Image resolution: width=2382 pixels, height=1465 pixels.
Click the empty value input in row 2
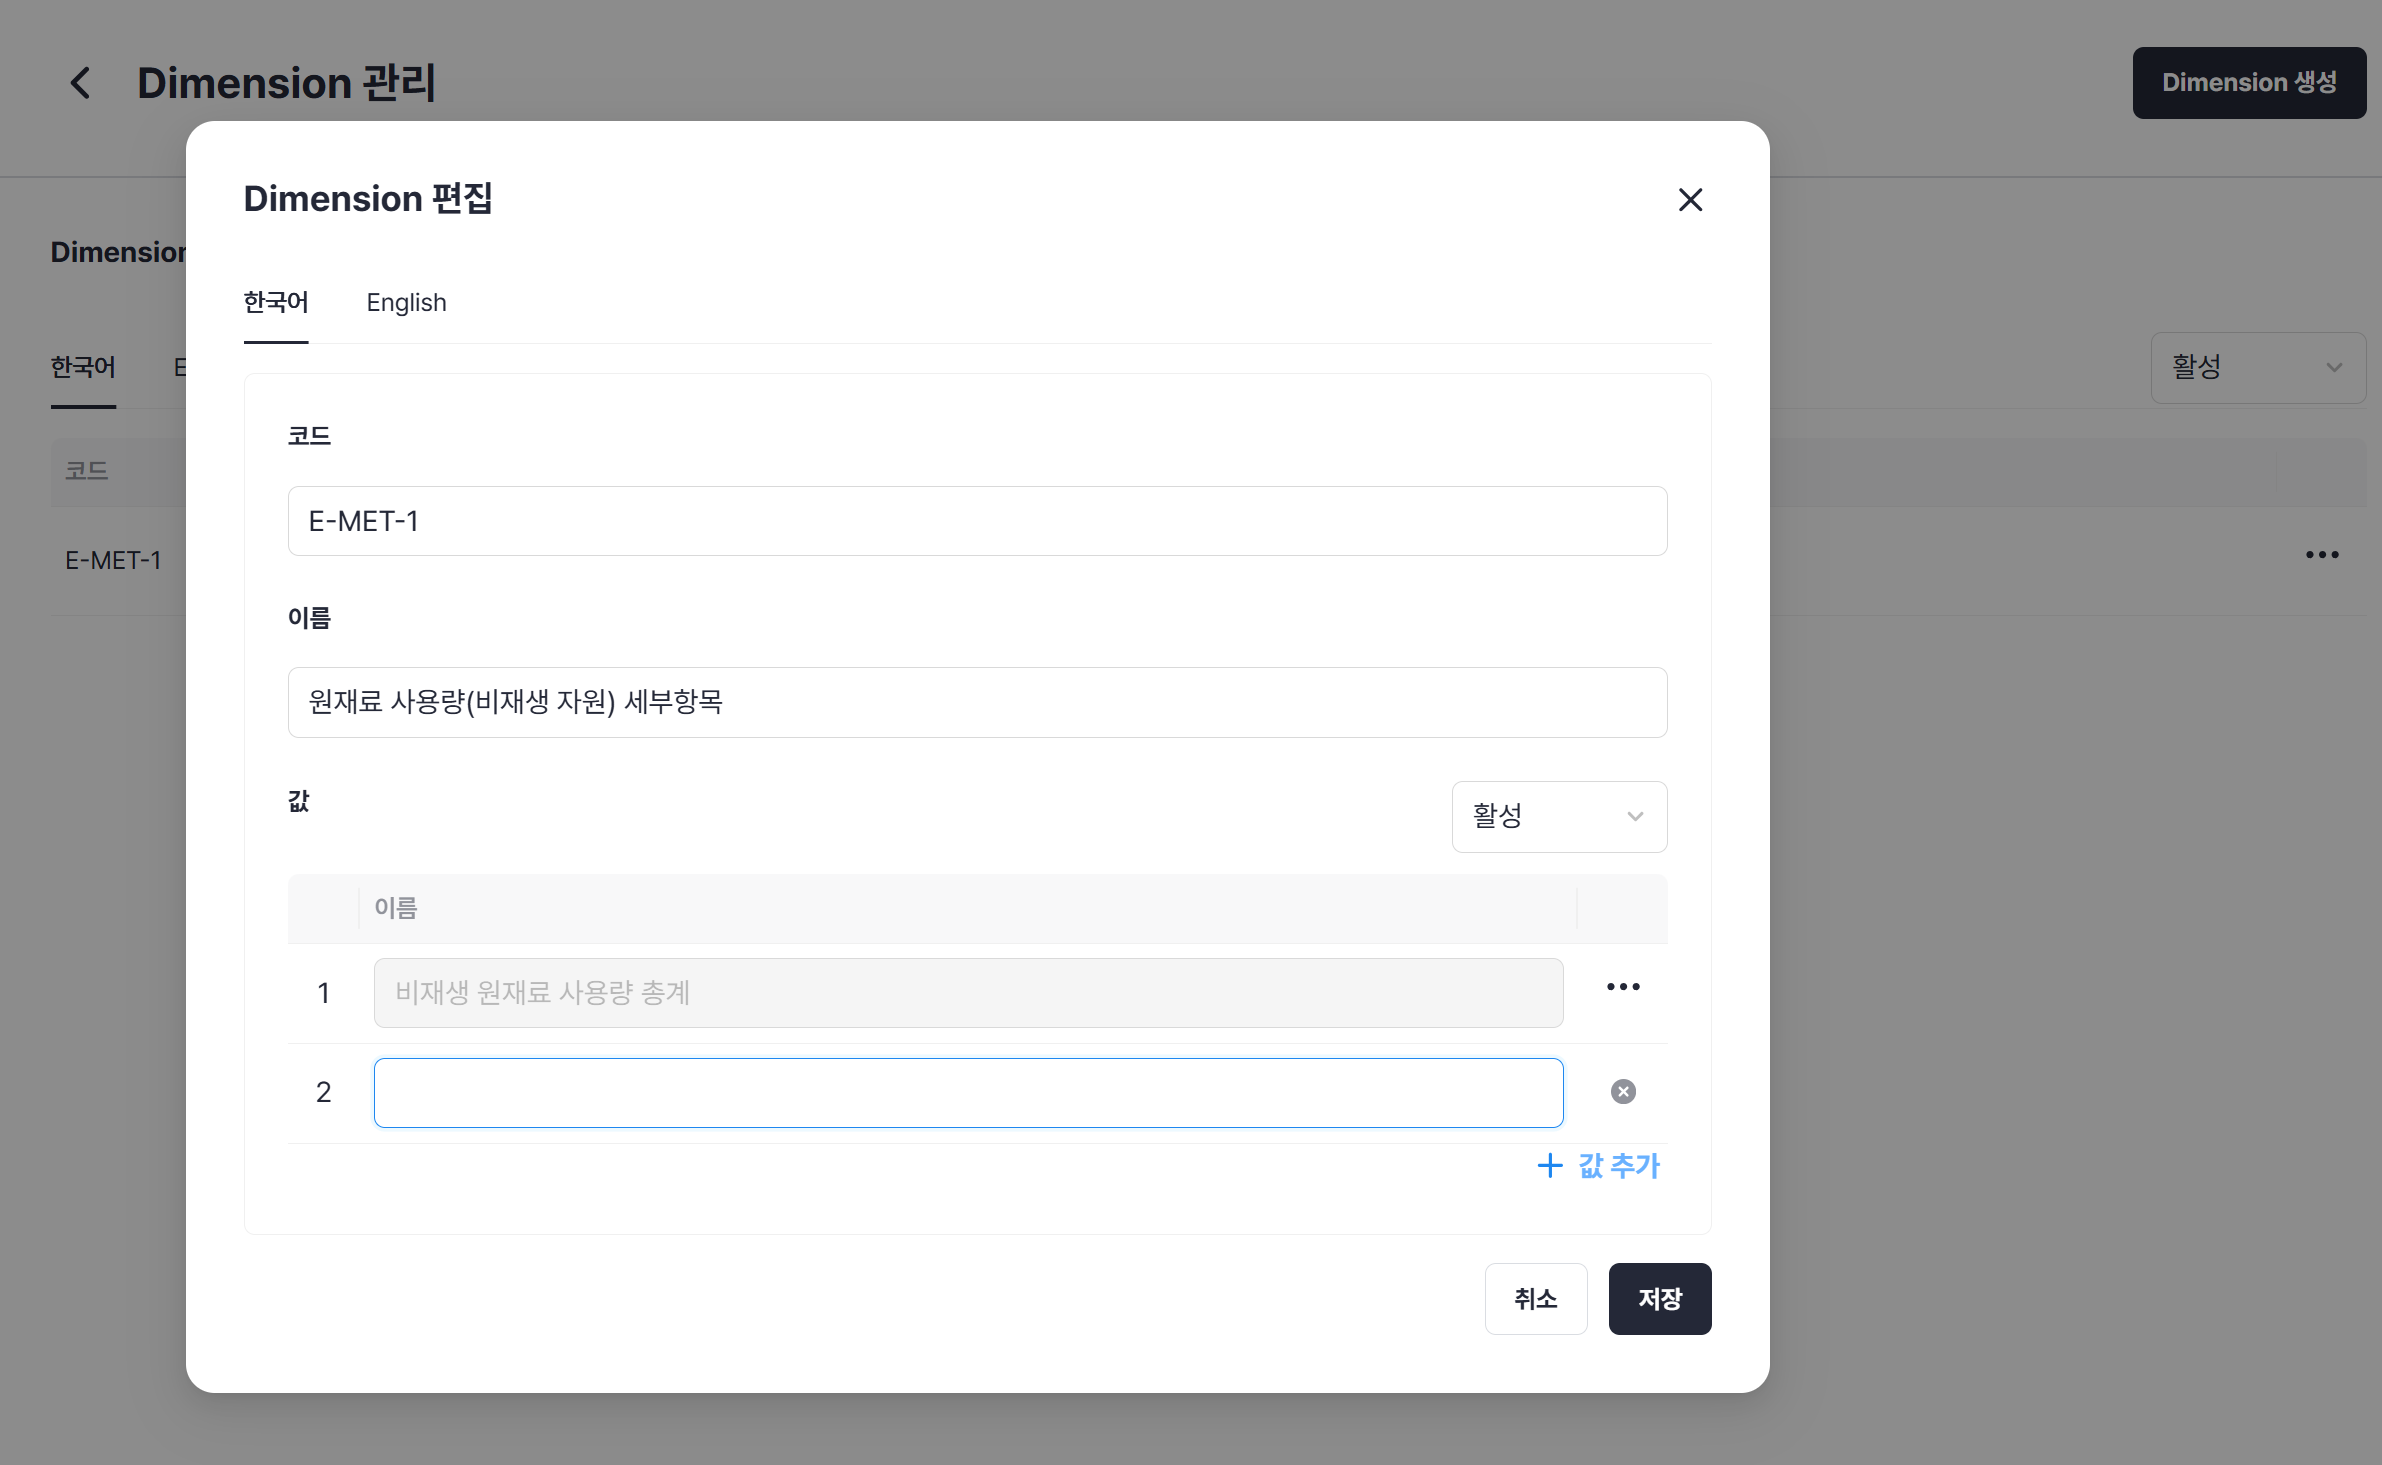point(967,1092)
